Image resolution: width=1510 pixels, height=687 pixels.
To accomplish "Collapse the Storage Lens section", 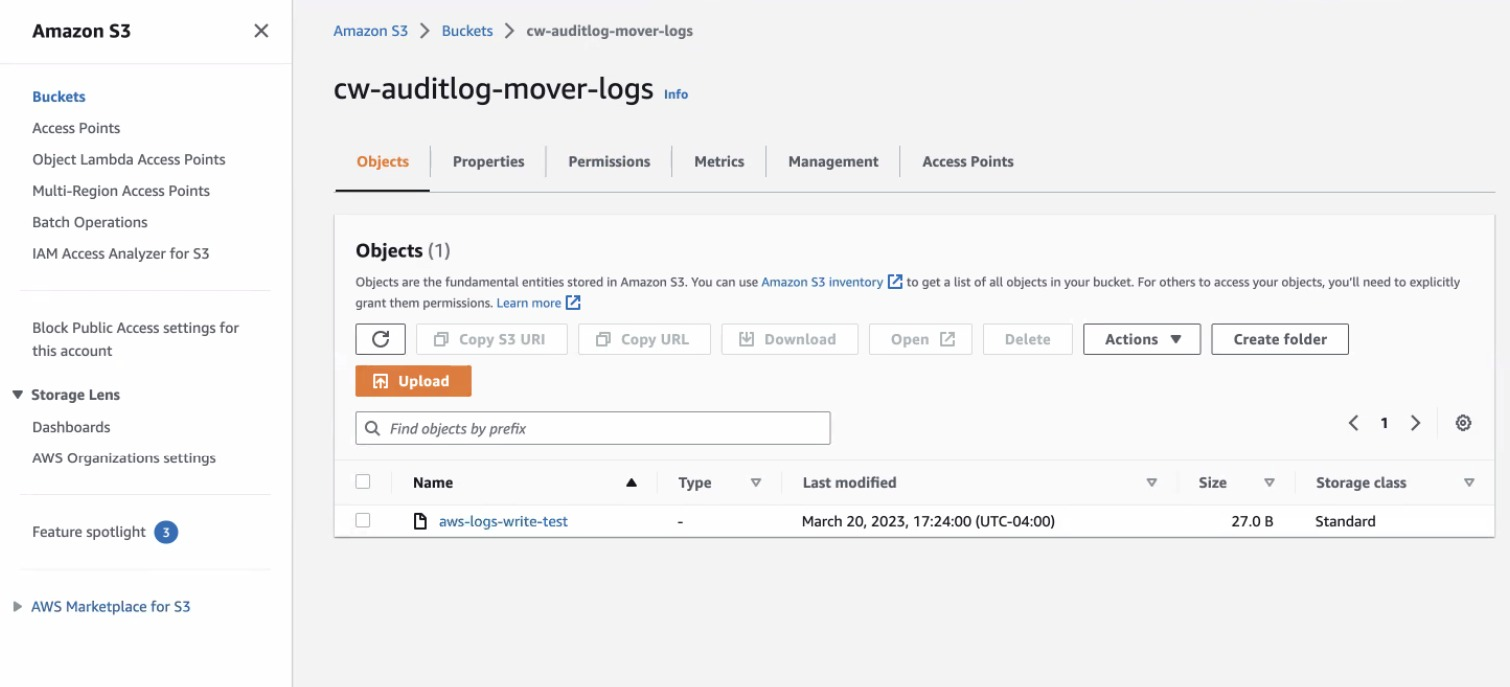I will (x=18, y=395).
